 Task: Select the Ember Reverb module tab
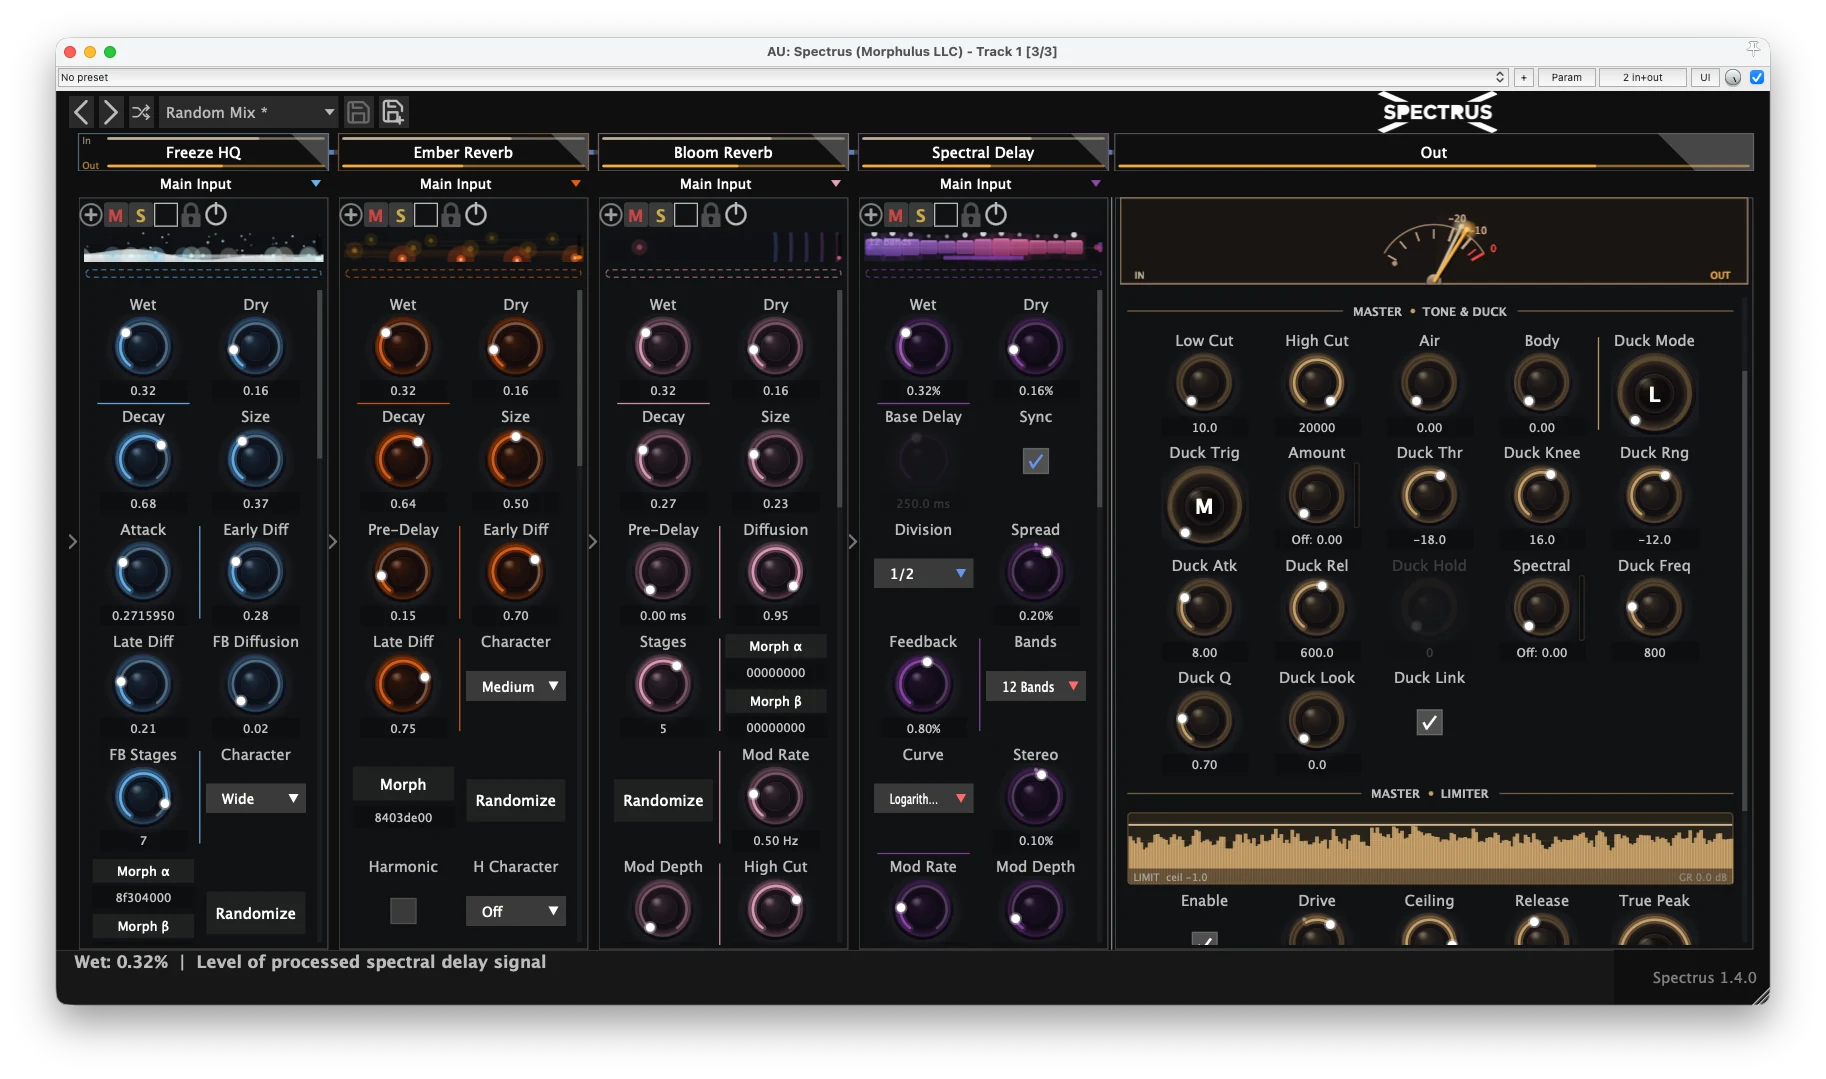point(463,152)
